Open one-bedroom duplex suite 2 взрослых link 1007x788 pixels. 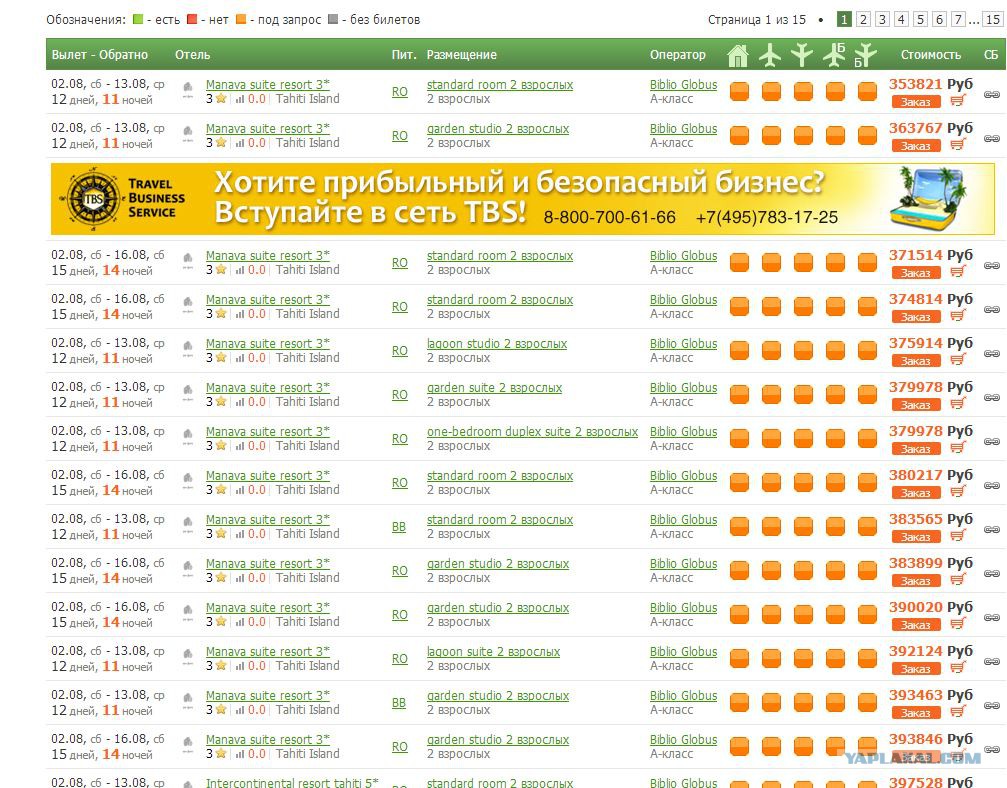(x=532, y=432)
